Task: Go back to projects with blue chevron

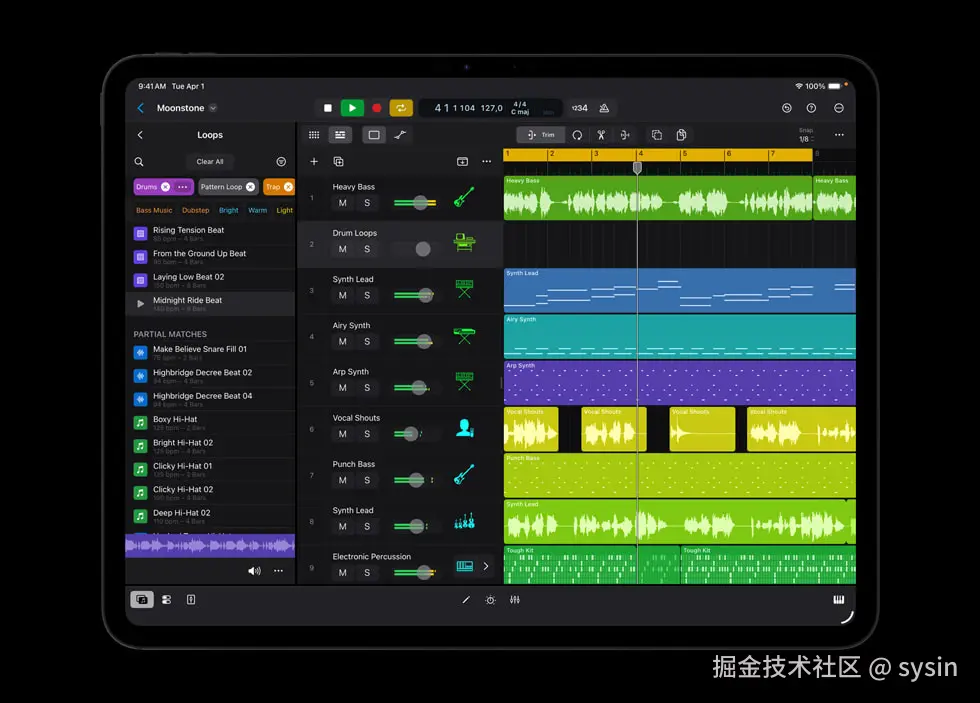Action: click(141, 108)
